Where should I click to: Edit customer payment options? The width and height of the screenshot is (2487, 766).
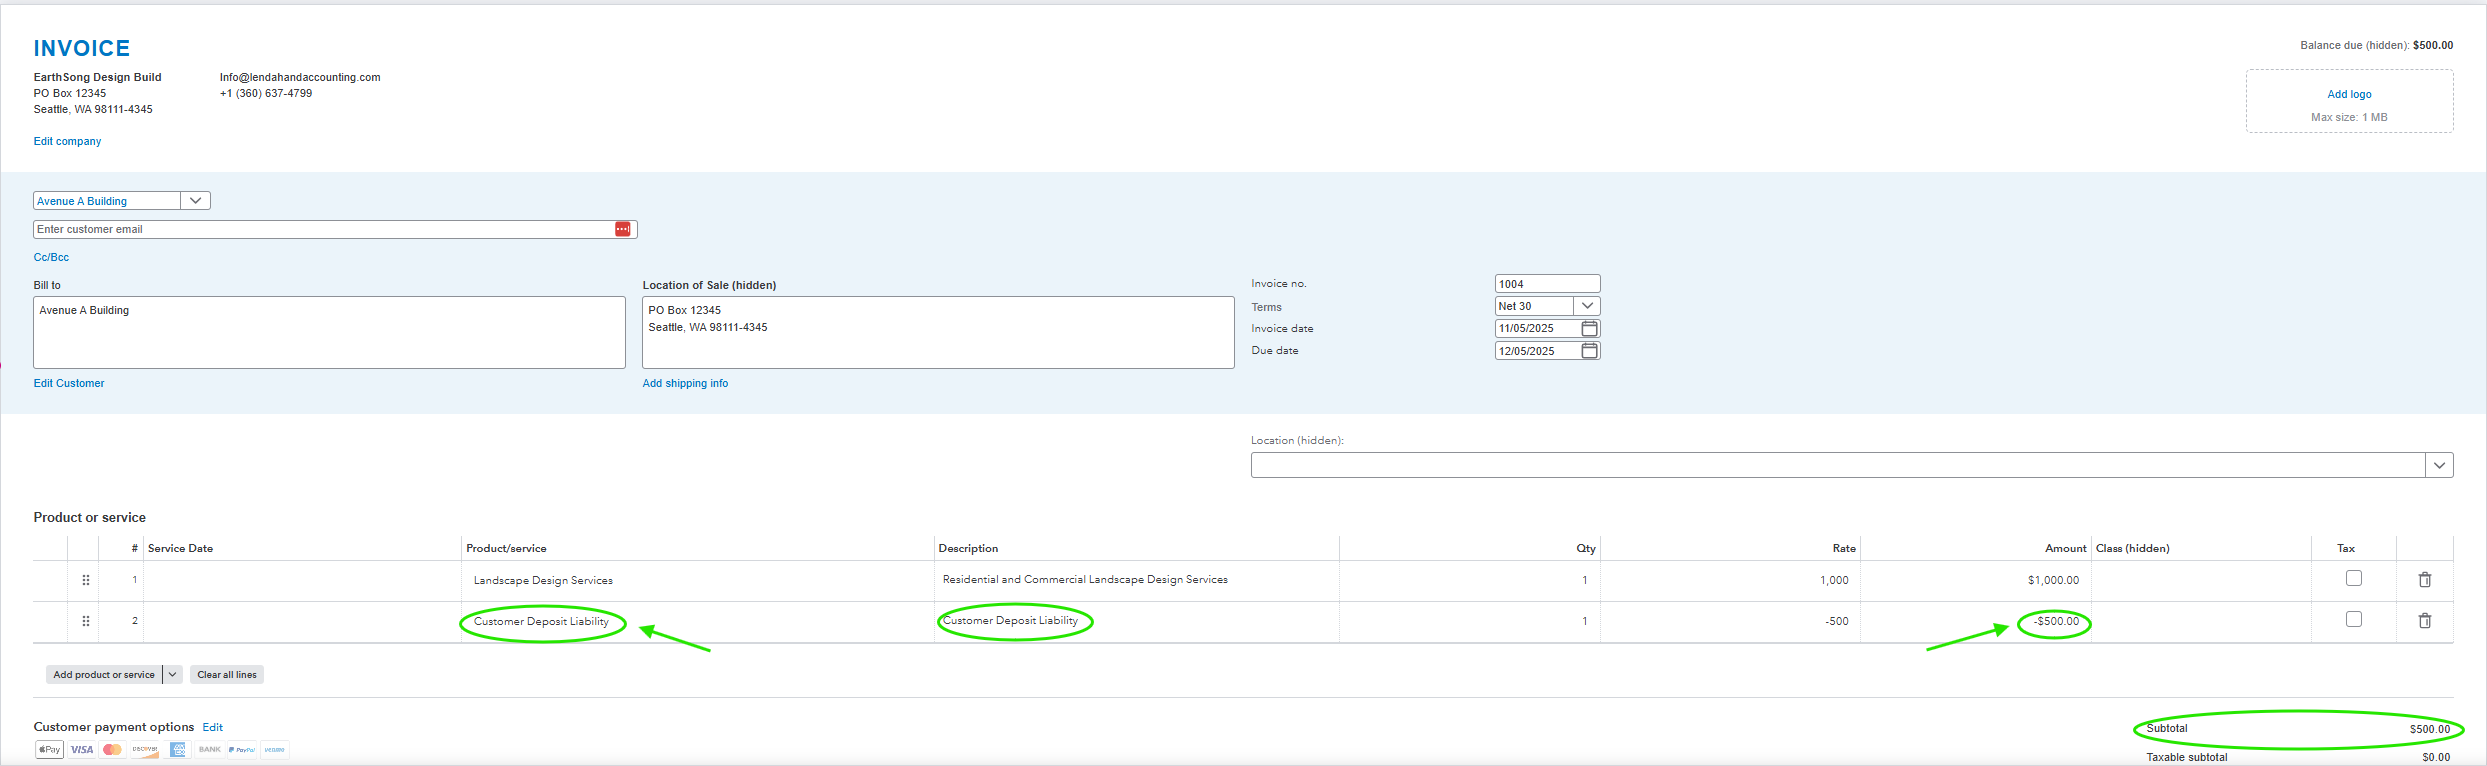coord(213,727)
